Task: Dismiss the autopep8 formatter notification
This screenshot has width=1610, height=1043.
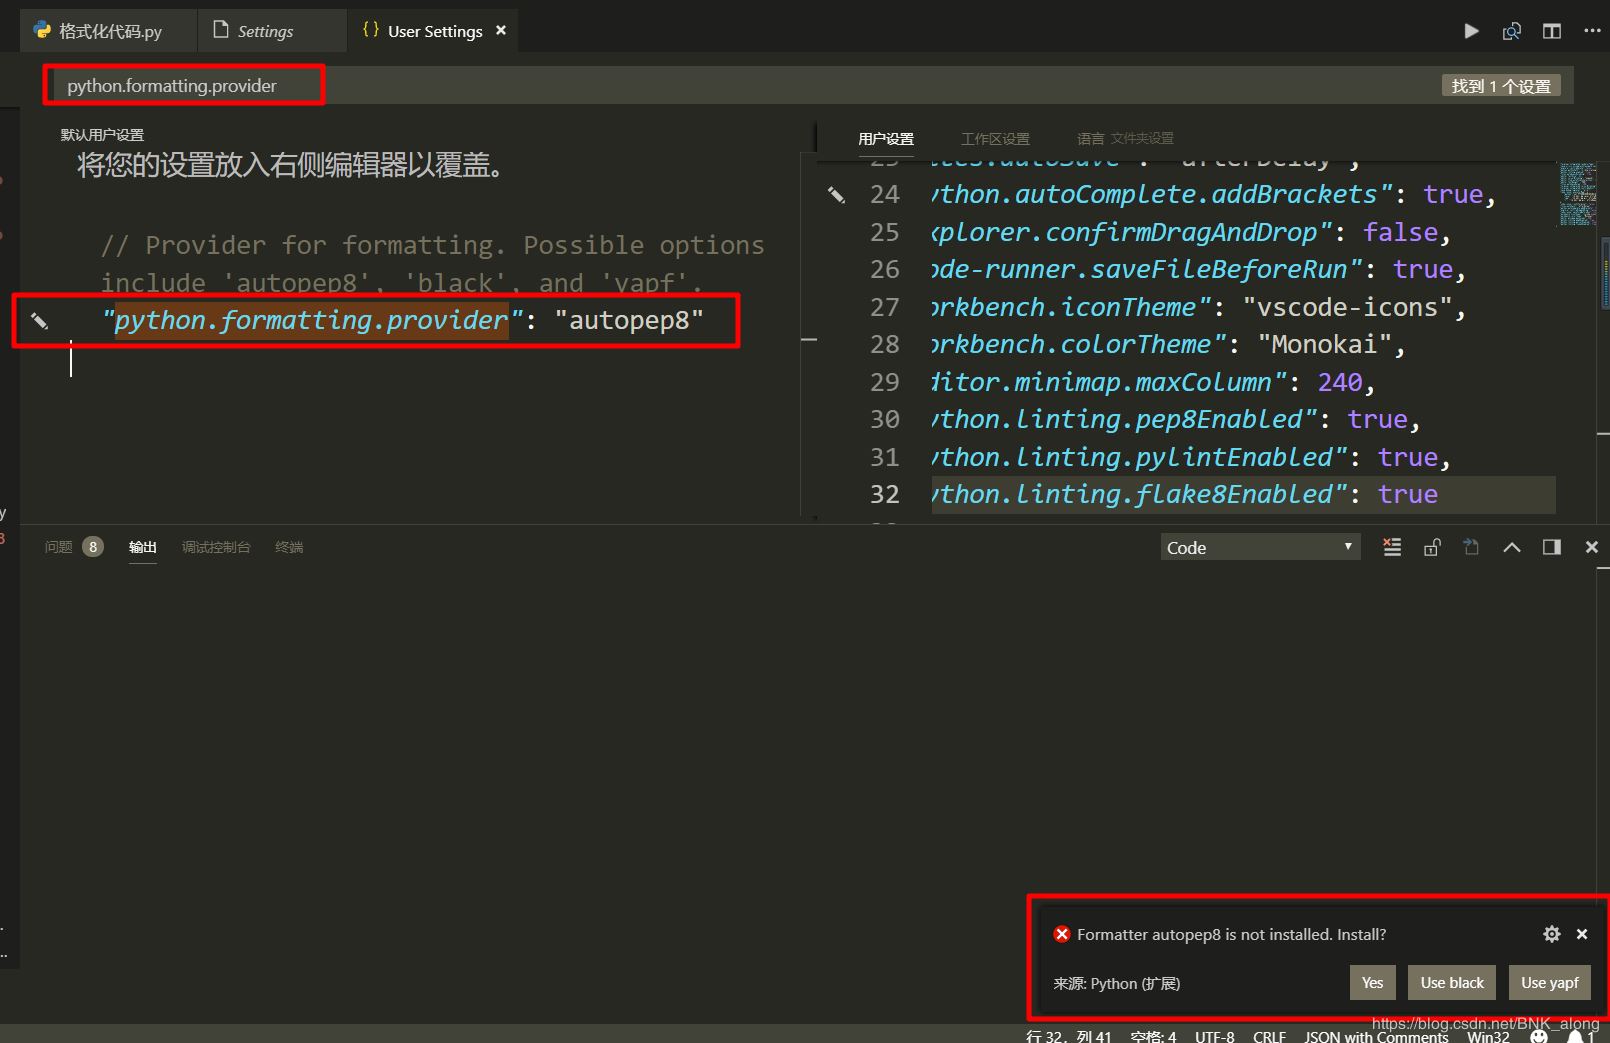Action: (x=1582, y=934)
